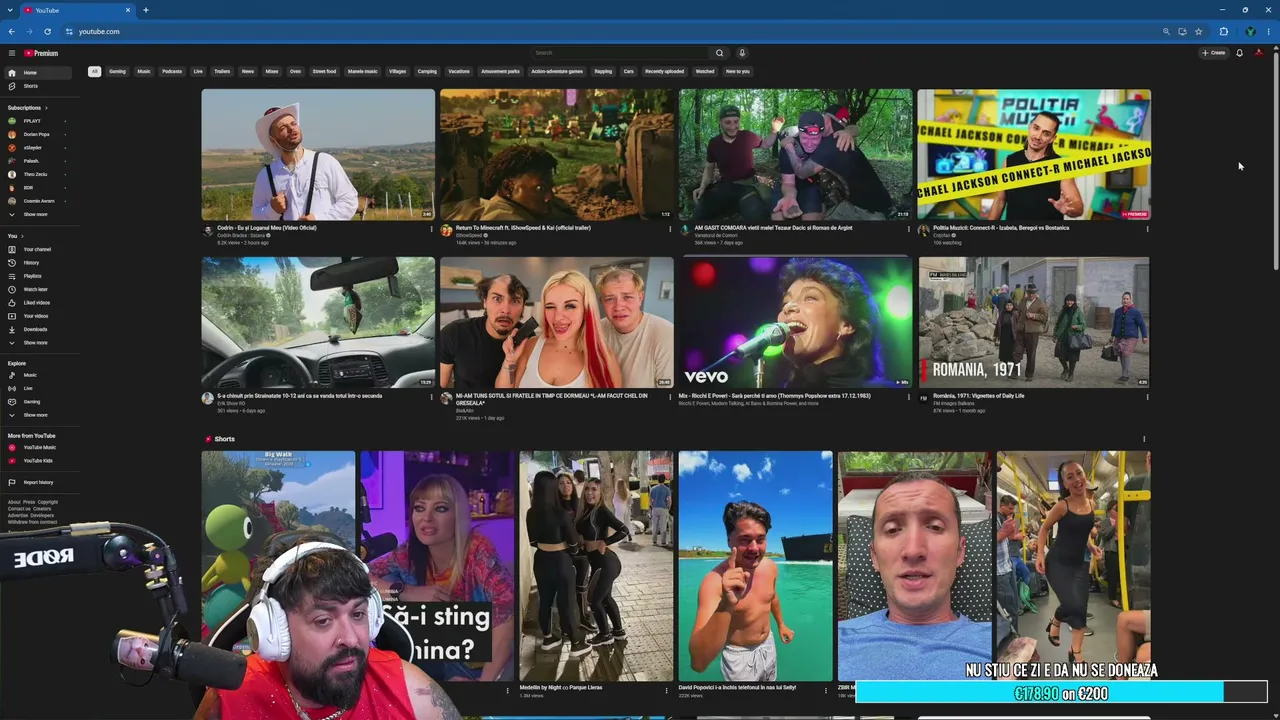
Task: Play the Return To Minecraft video thumbnail
Action: click(x=557, y=154)
